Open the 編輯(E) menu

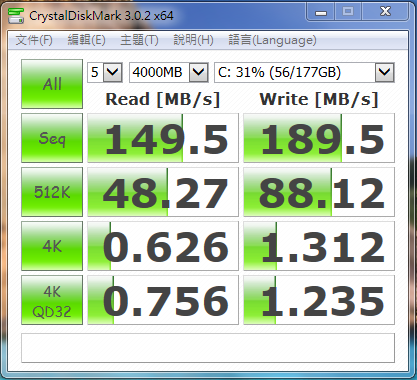point(86,40)
